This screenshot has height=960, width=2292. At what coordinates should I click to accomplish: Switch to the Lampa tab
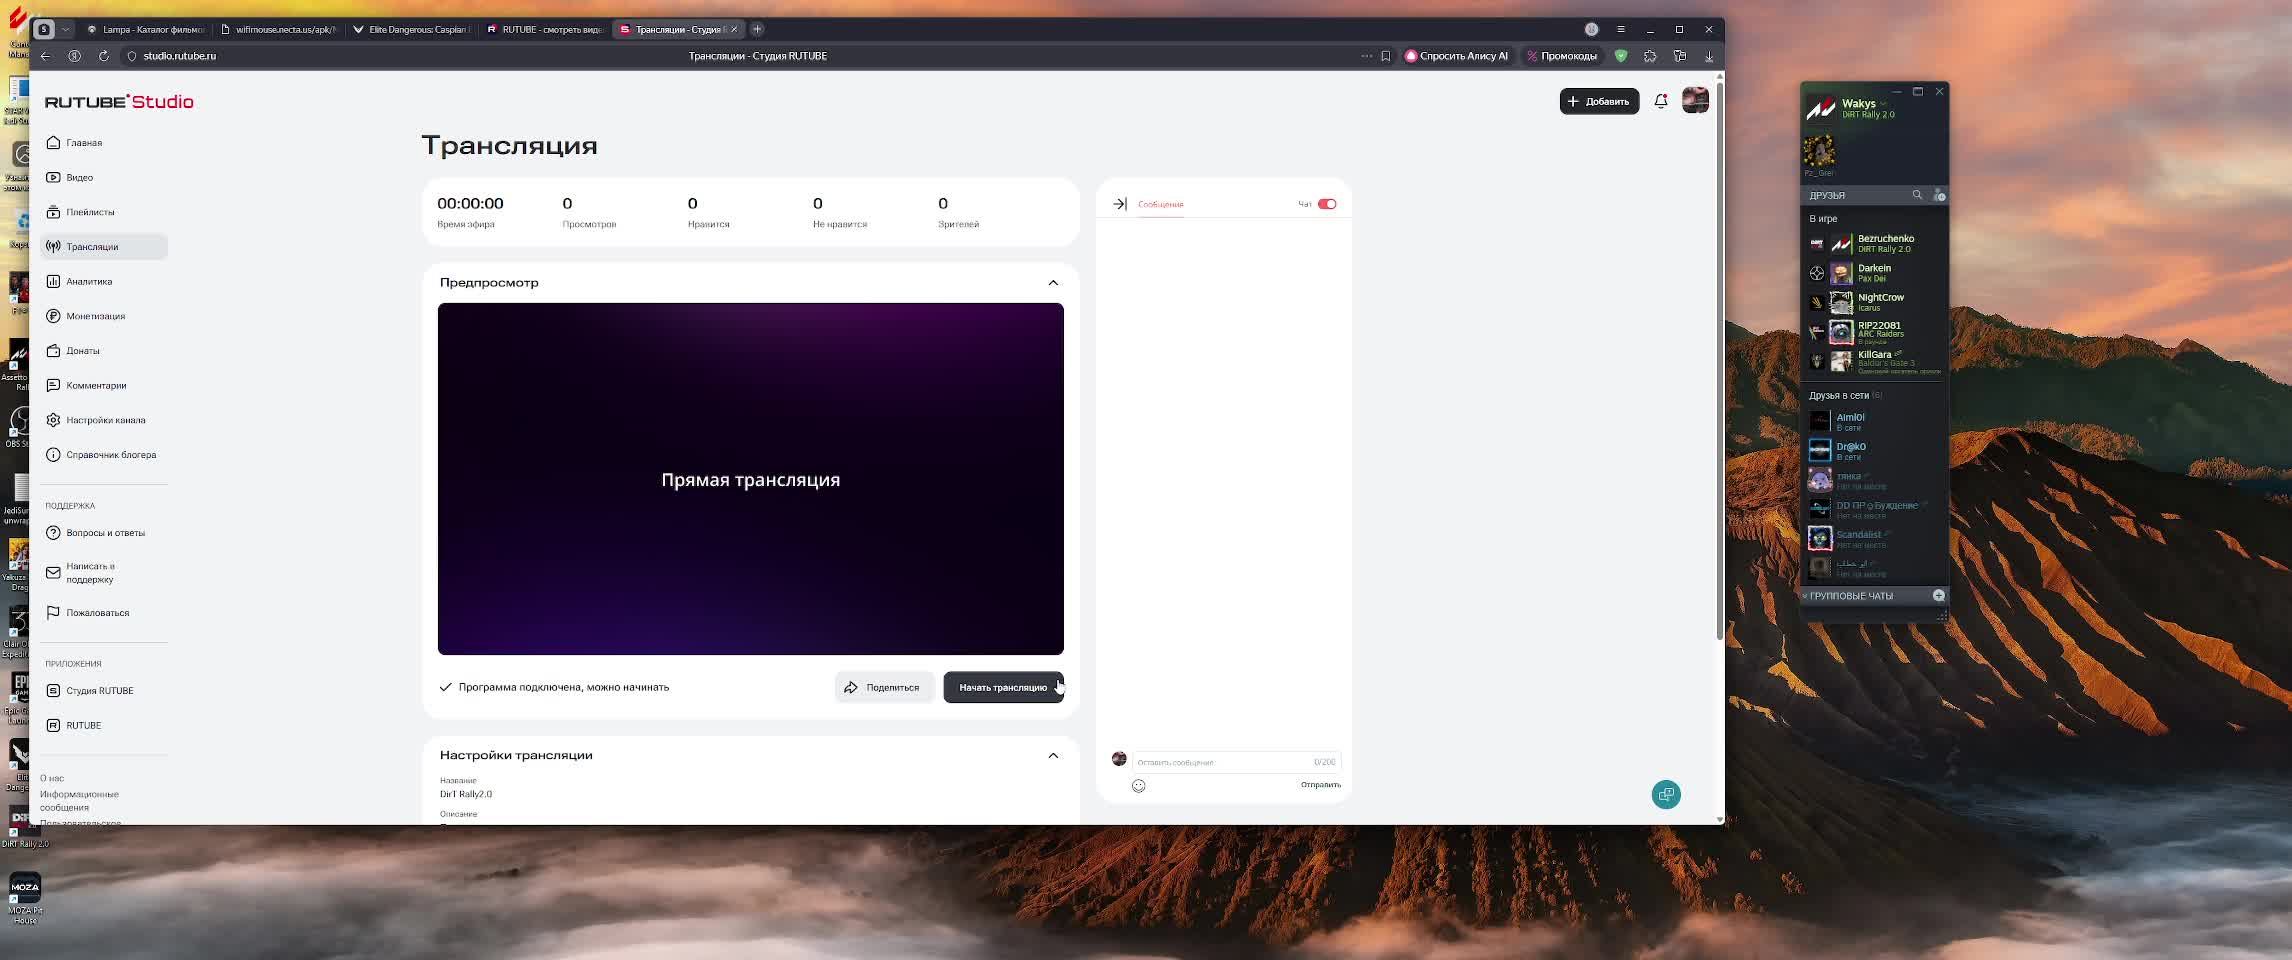(145, 29)
